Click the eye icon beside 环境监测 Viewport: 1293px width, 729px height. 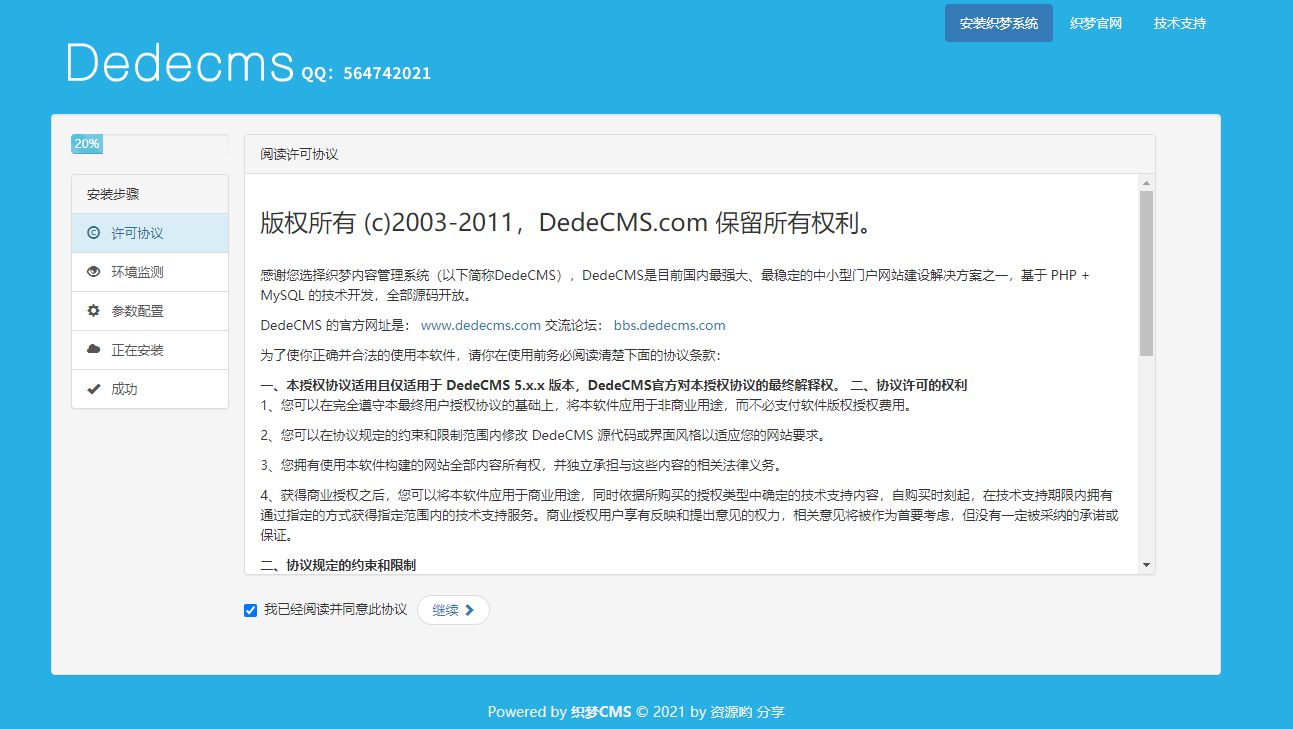click(94, 272)
